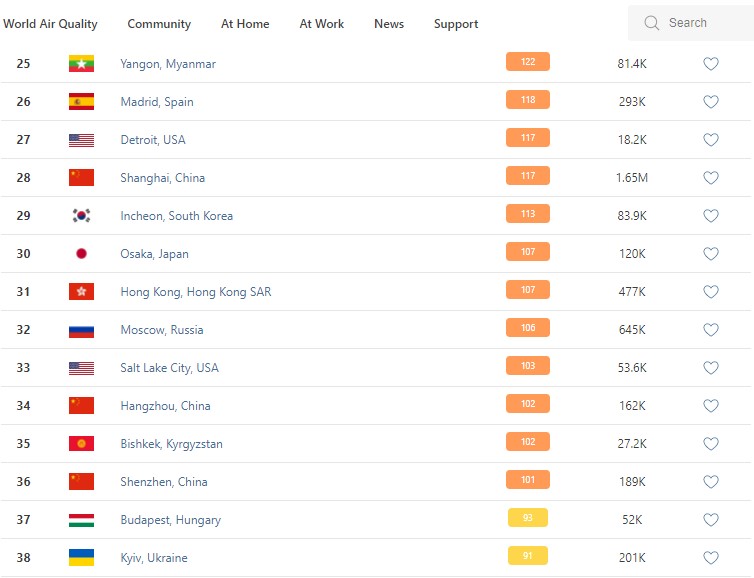
Task: Click the Hungary flag icon
Action: (81, 520)
